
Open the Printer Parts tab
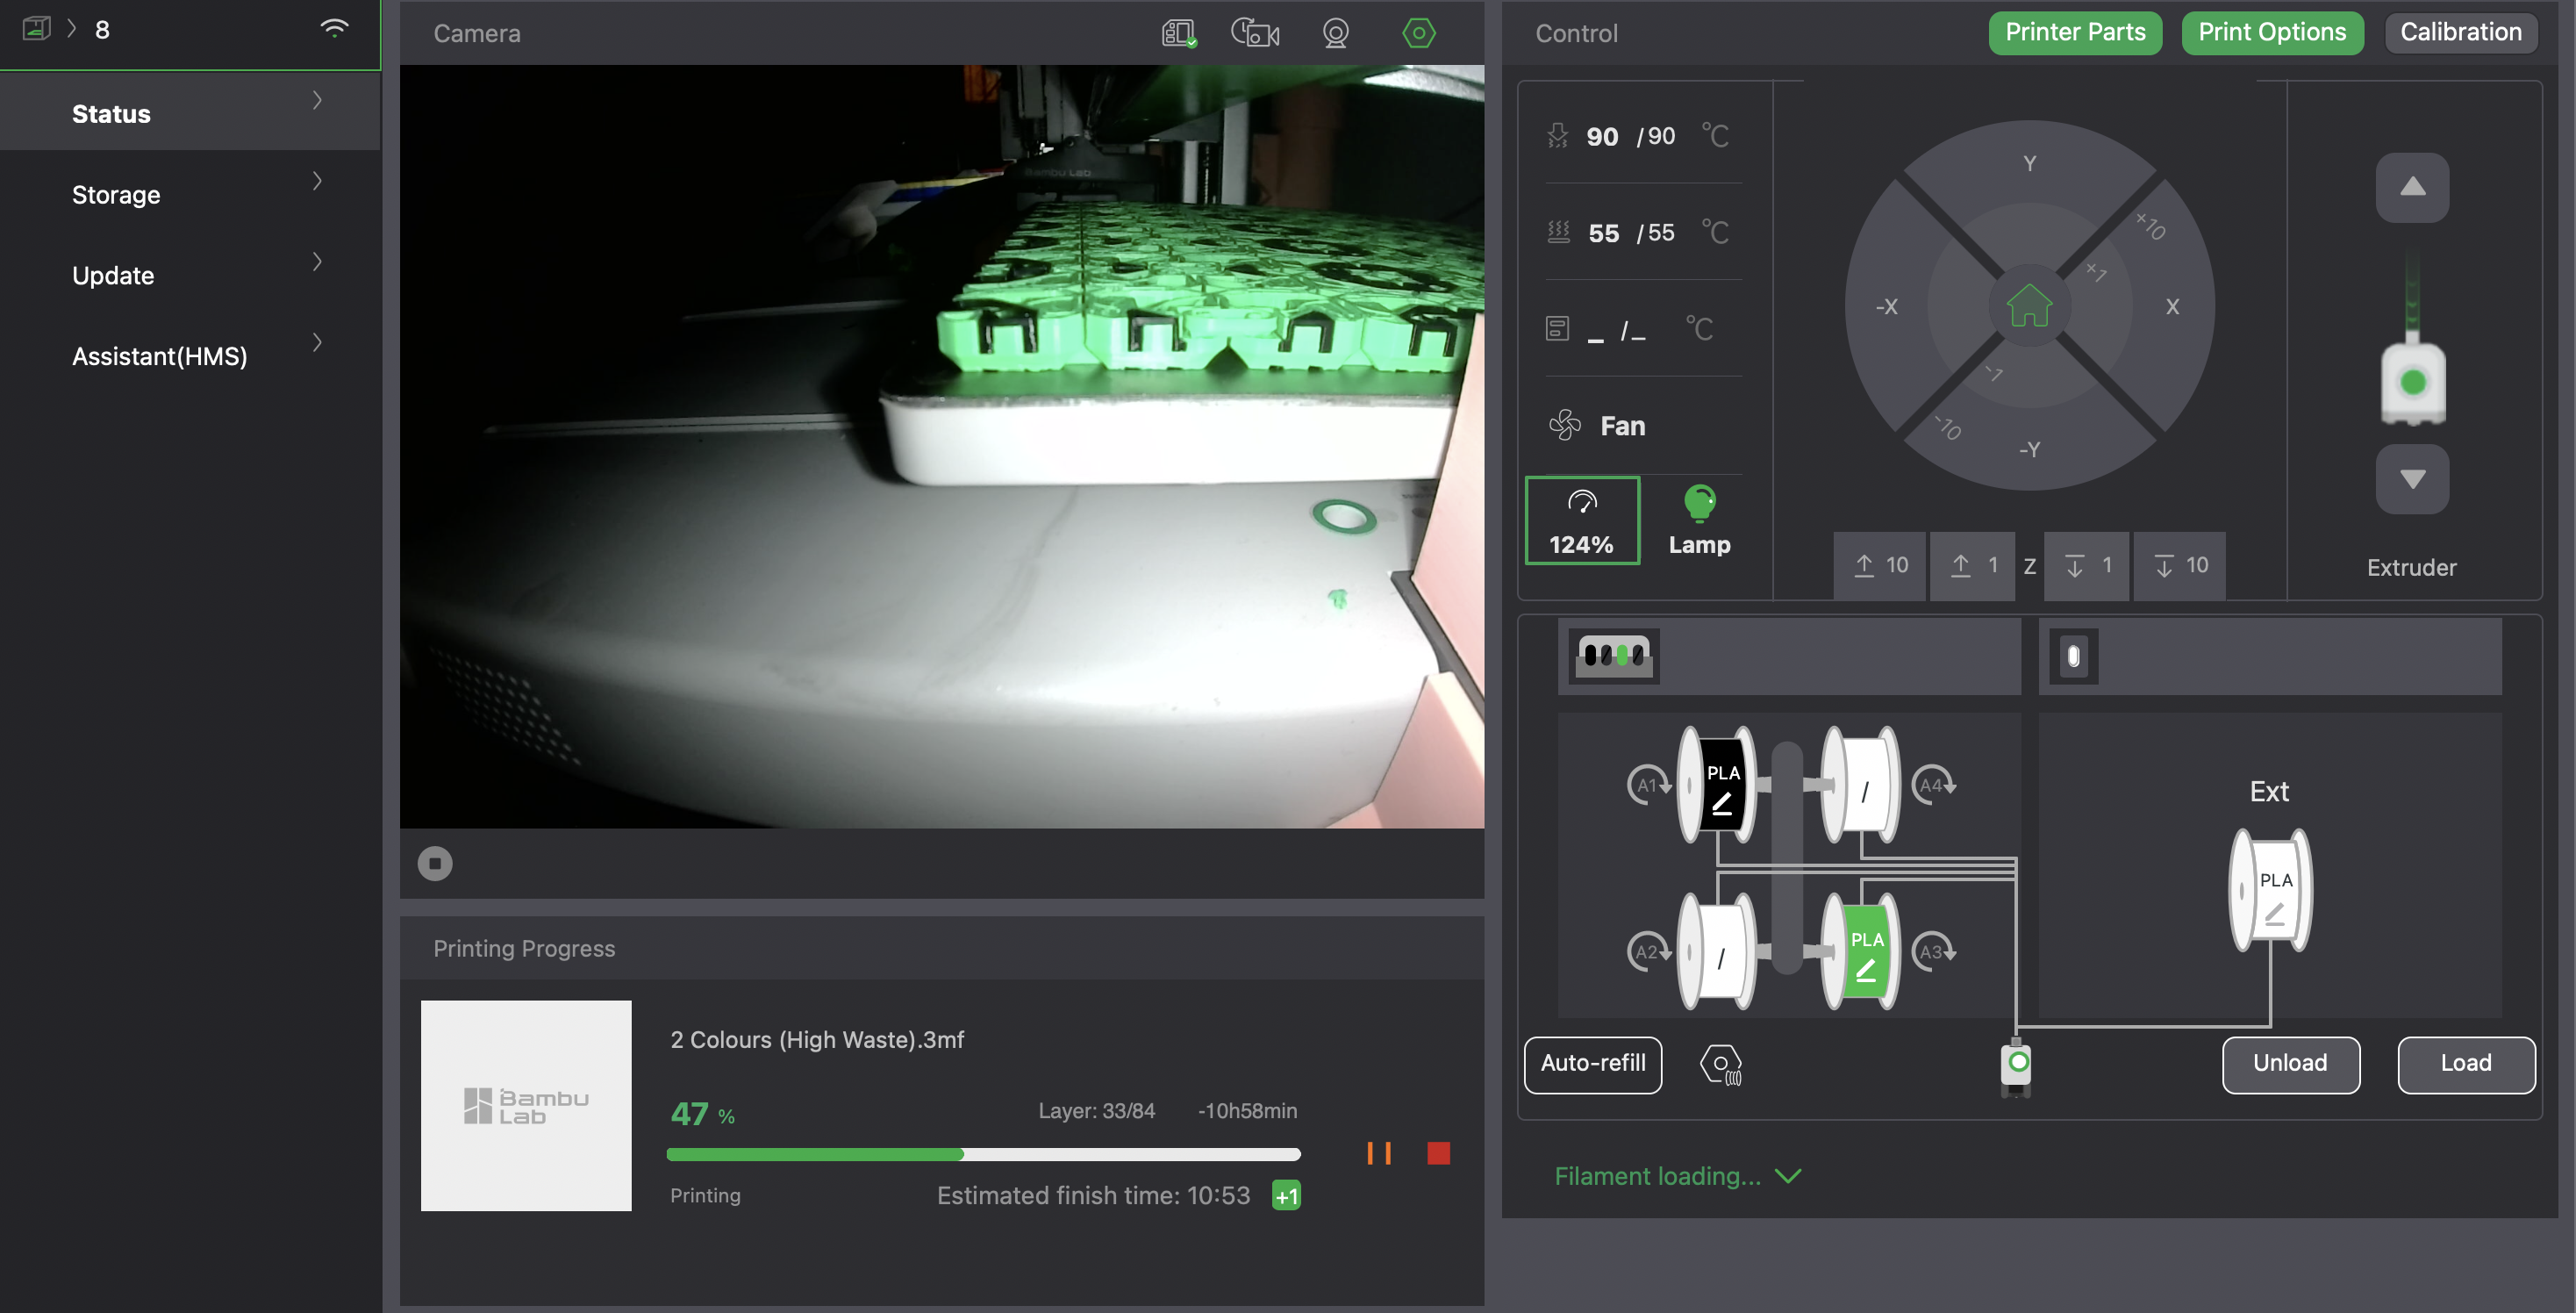tap(2075, 33)
